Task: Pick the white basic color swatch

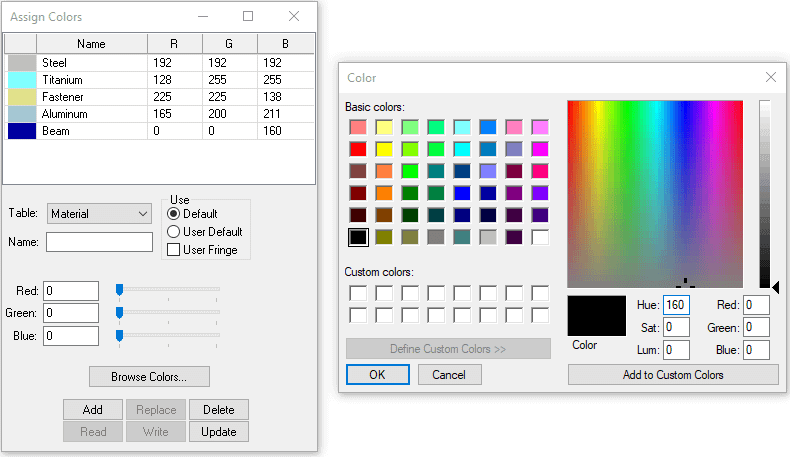Action: tap(540, 237)
